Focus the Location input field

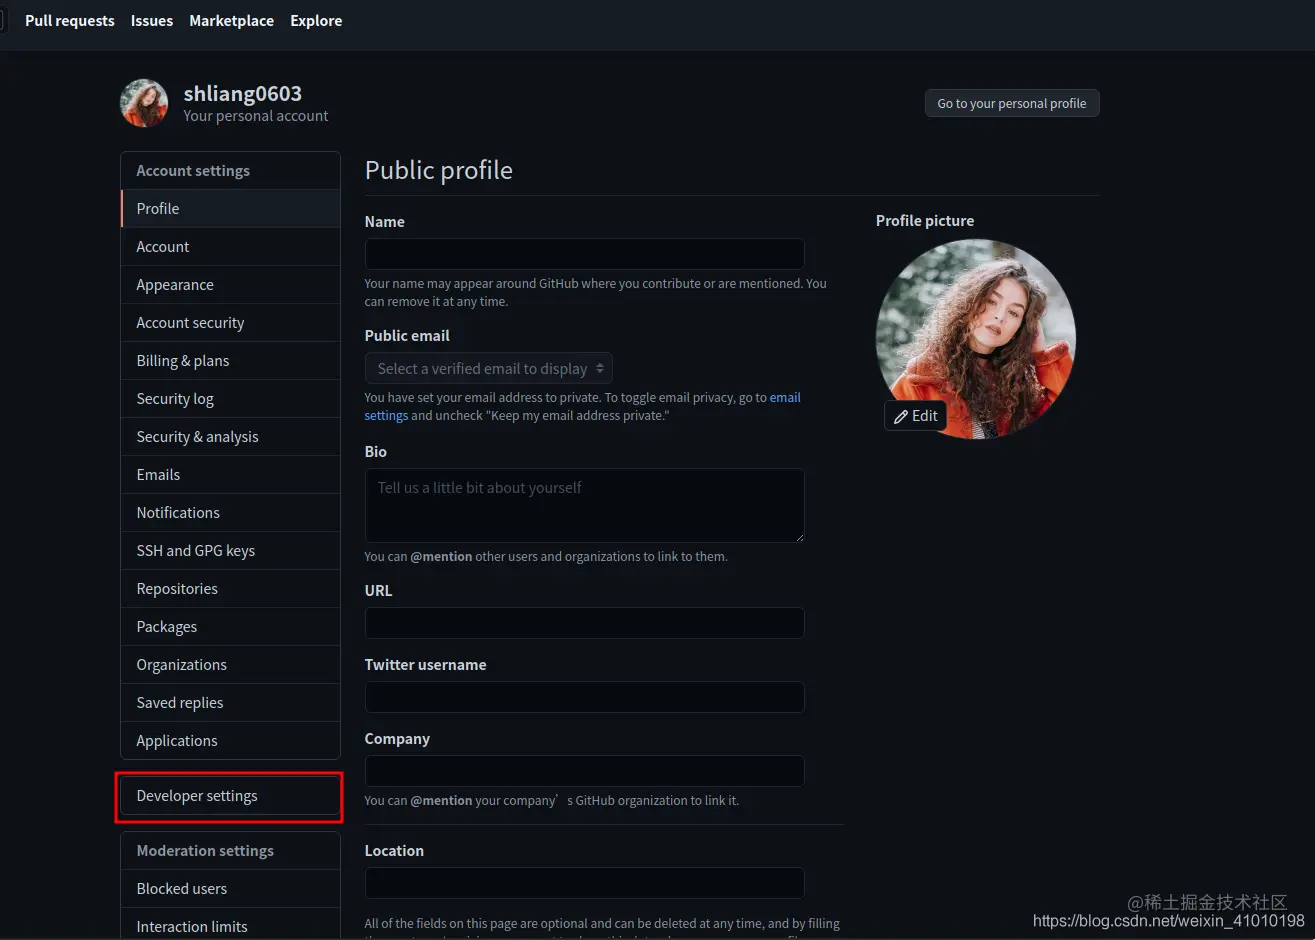pos(585,882)
